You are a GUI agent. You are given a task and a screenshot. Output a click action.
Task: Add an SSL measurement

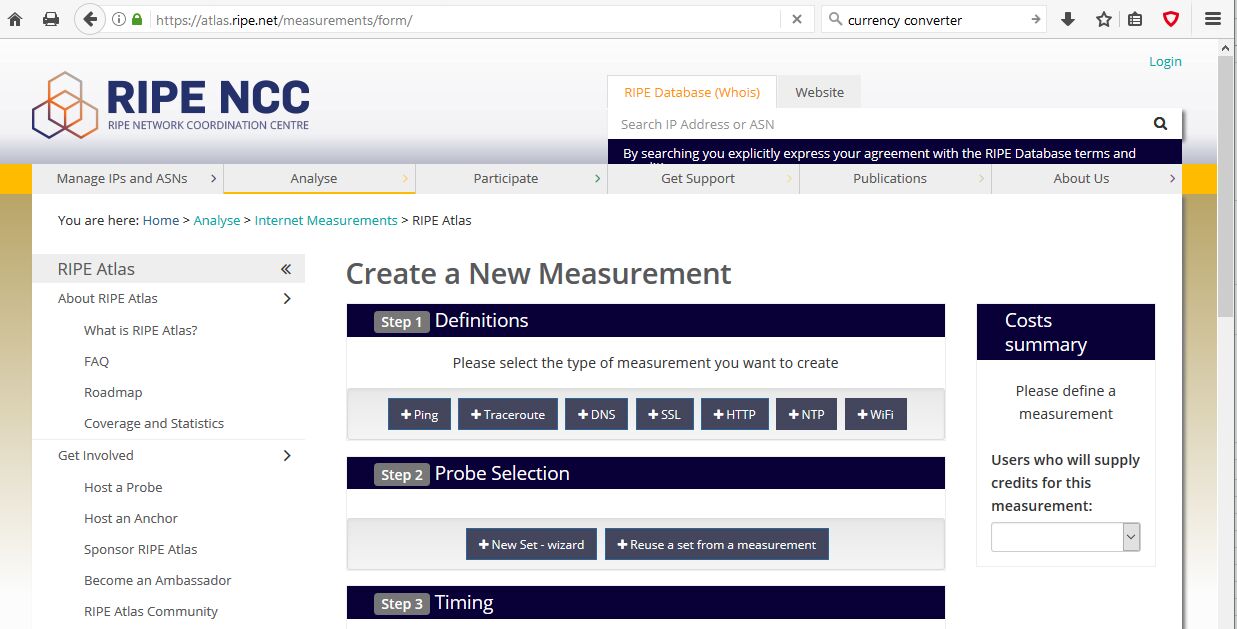(x=665, y=414)
